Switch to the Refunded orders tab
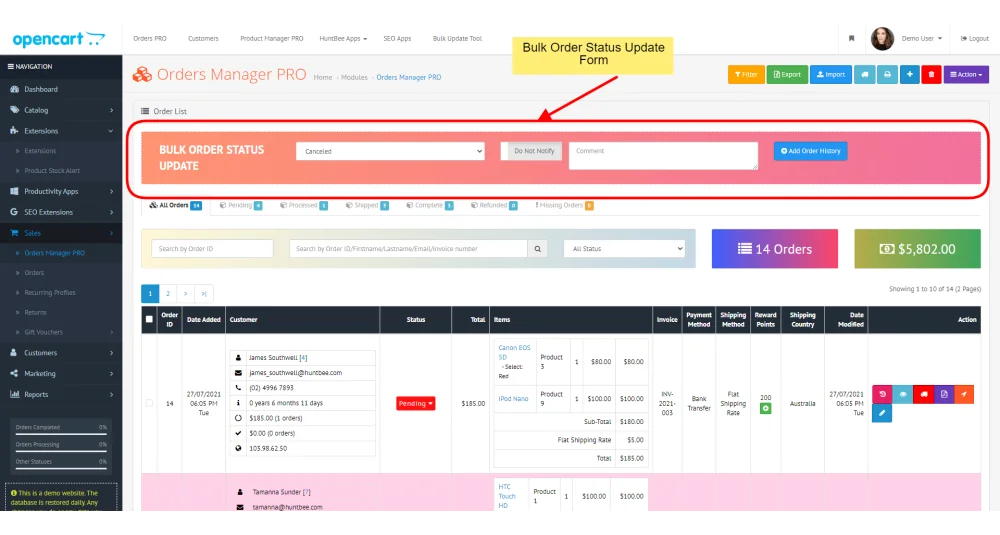Image resolution: width=1000 pixels, height=535 pixels. point(494,205)
